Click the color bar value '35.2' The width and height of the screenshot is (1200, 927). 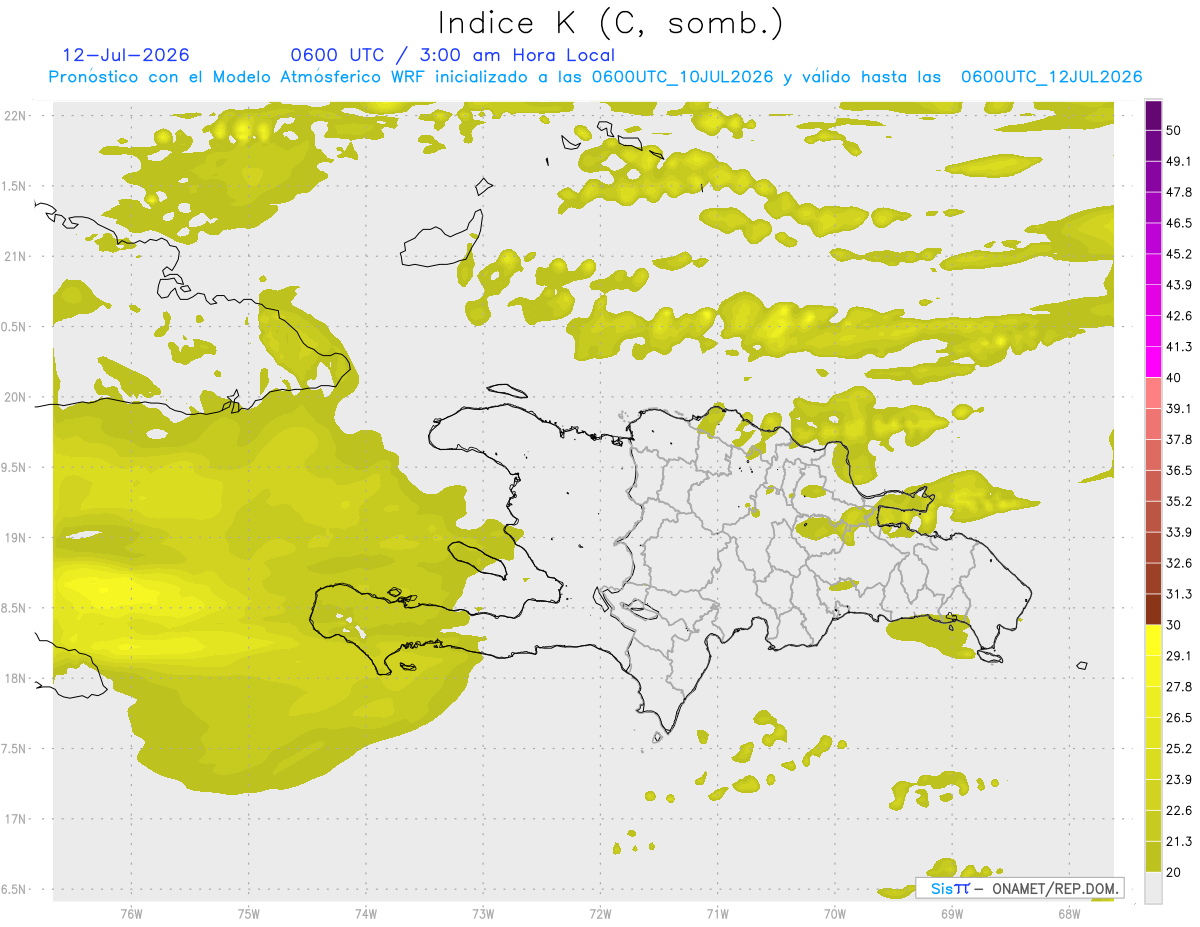[x=1179, y=501]
